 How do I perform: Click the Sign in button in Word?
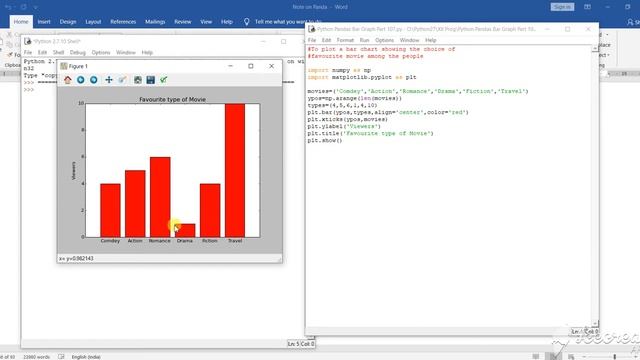562,7
